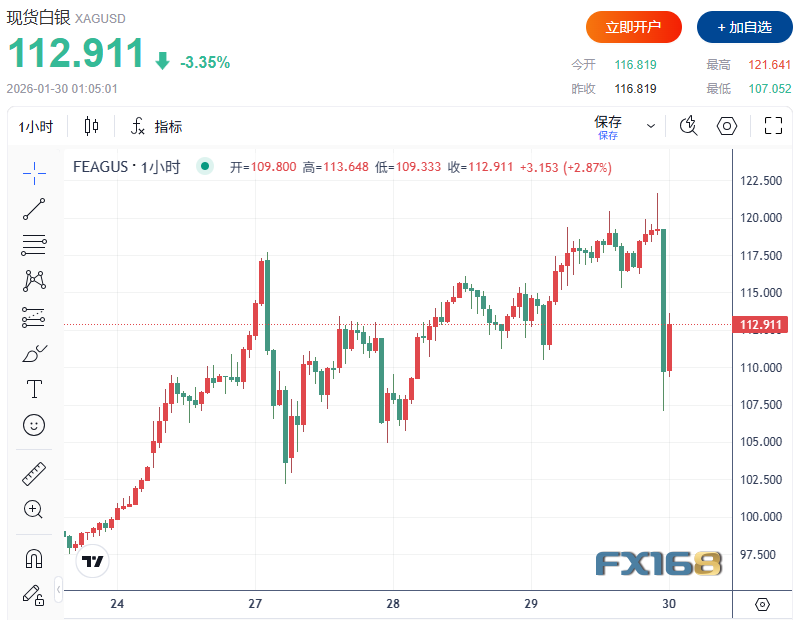
Task: Toggle fullscreen chart mode
Action: click(772, 126)
